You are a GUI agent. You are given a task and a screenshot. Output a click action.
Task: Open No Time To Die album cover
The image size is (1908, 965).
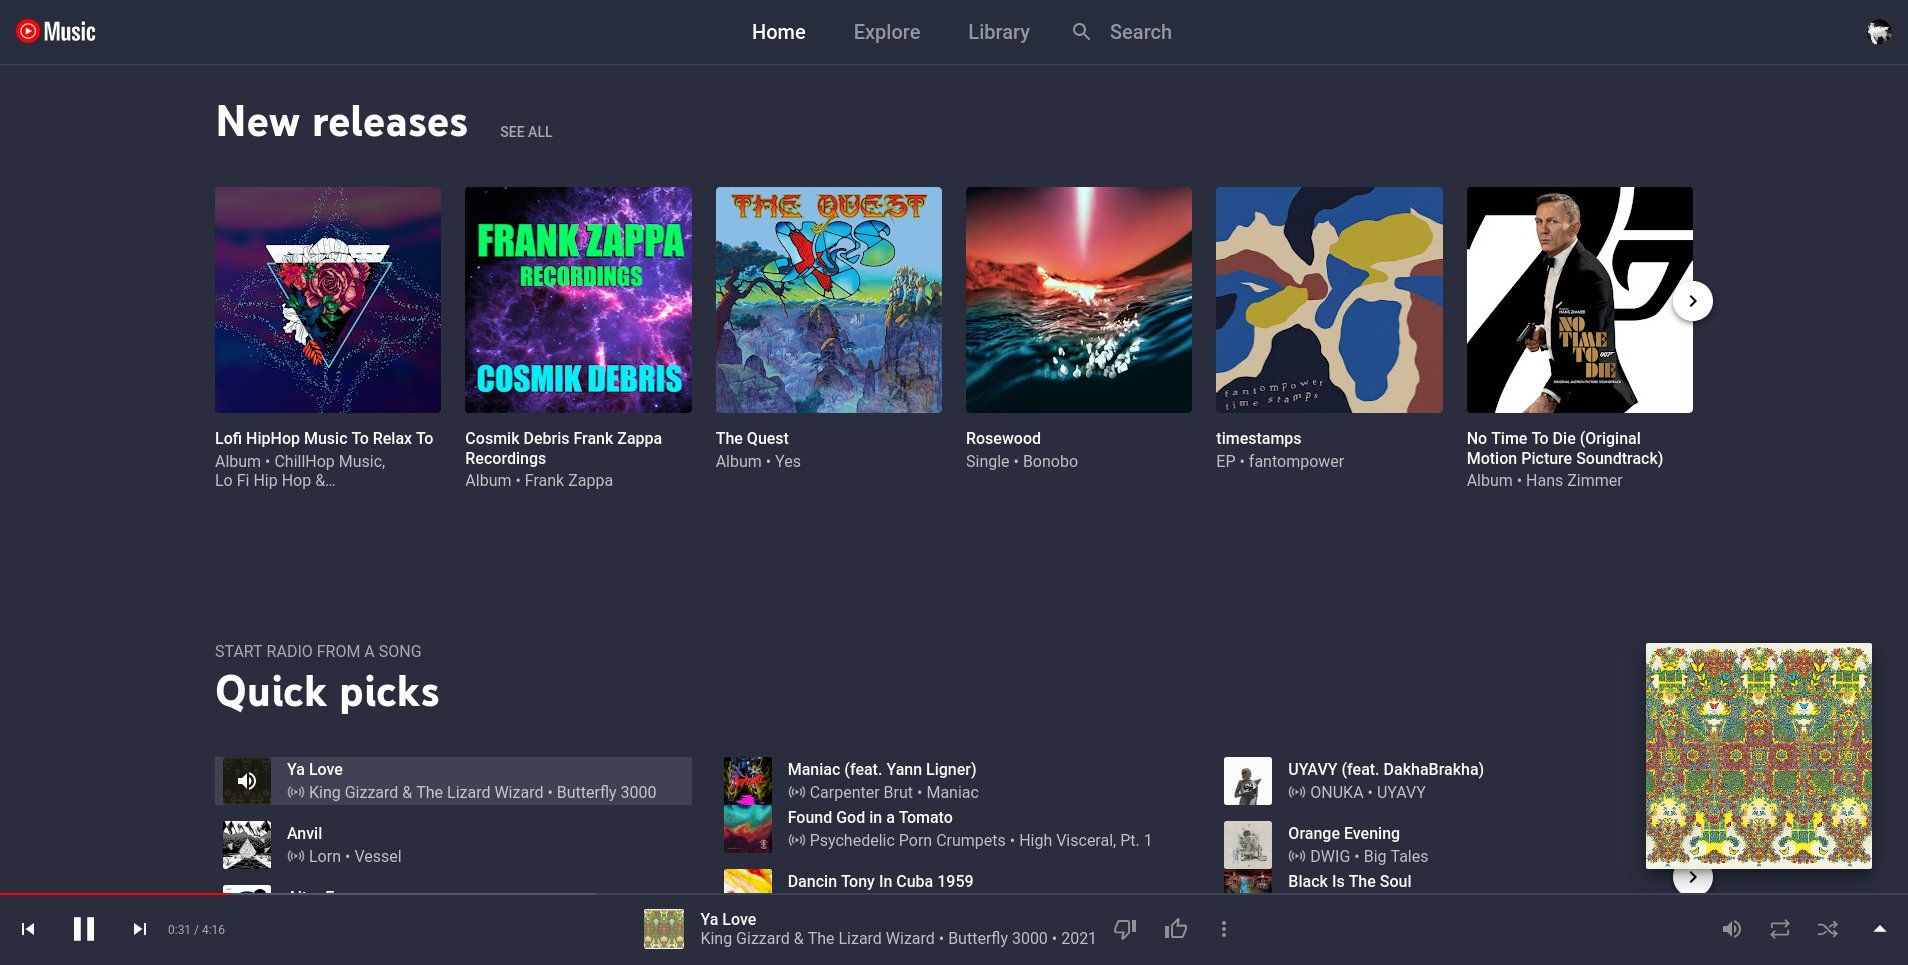[x=1580, y=300]
